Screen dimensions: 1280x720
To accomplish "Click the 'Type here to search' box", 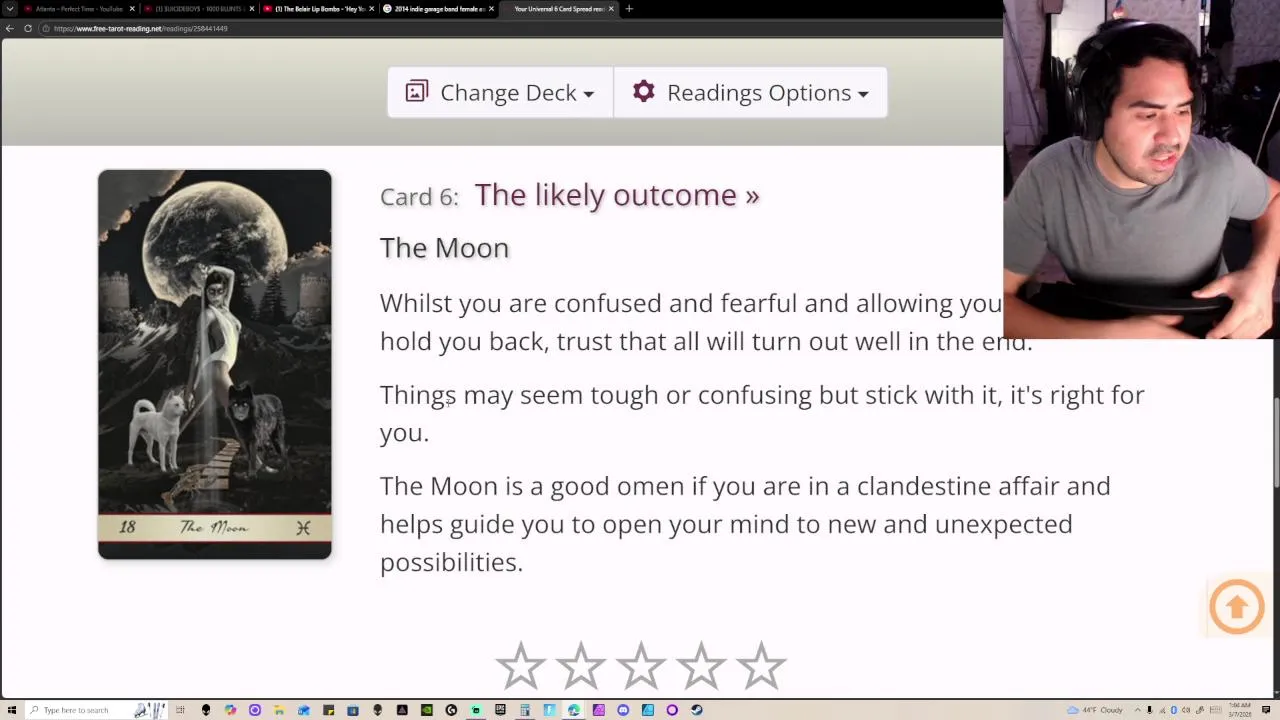I will tap(95, 710).
